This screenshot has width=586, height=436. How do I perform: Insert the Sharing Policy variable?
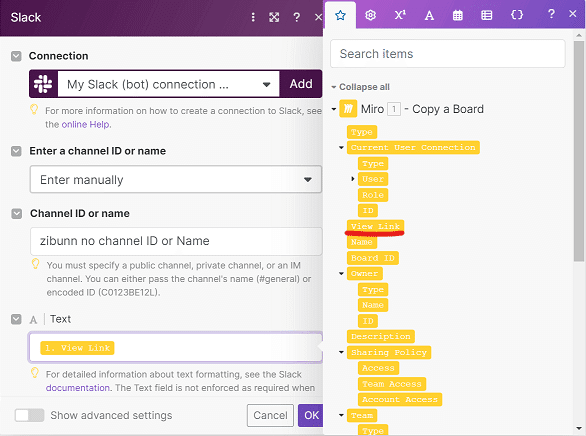click(x=389, y=352)
